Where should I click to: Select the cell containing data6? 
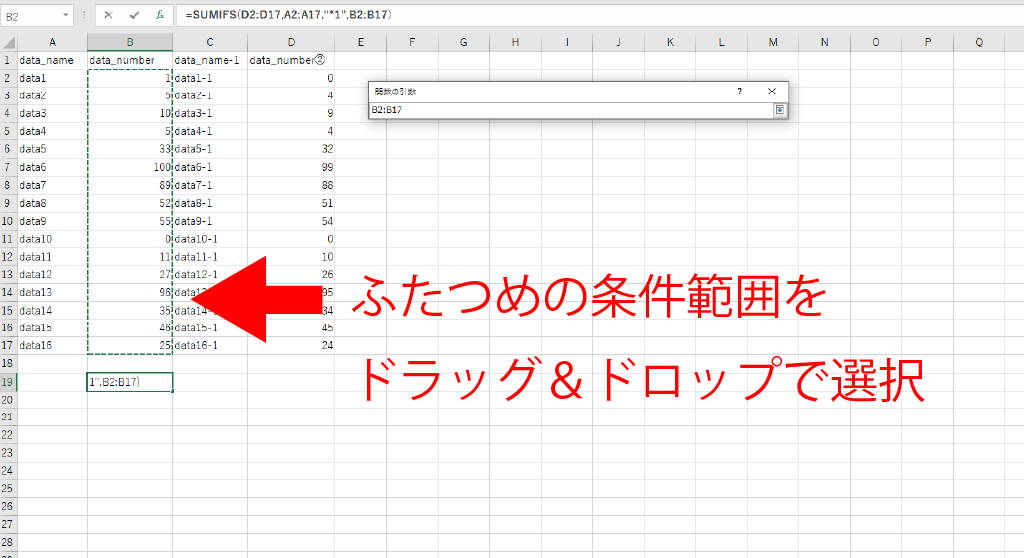(52, 167)
